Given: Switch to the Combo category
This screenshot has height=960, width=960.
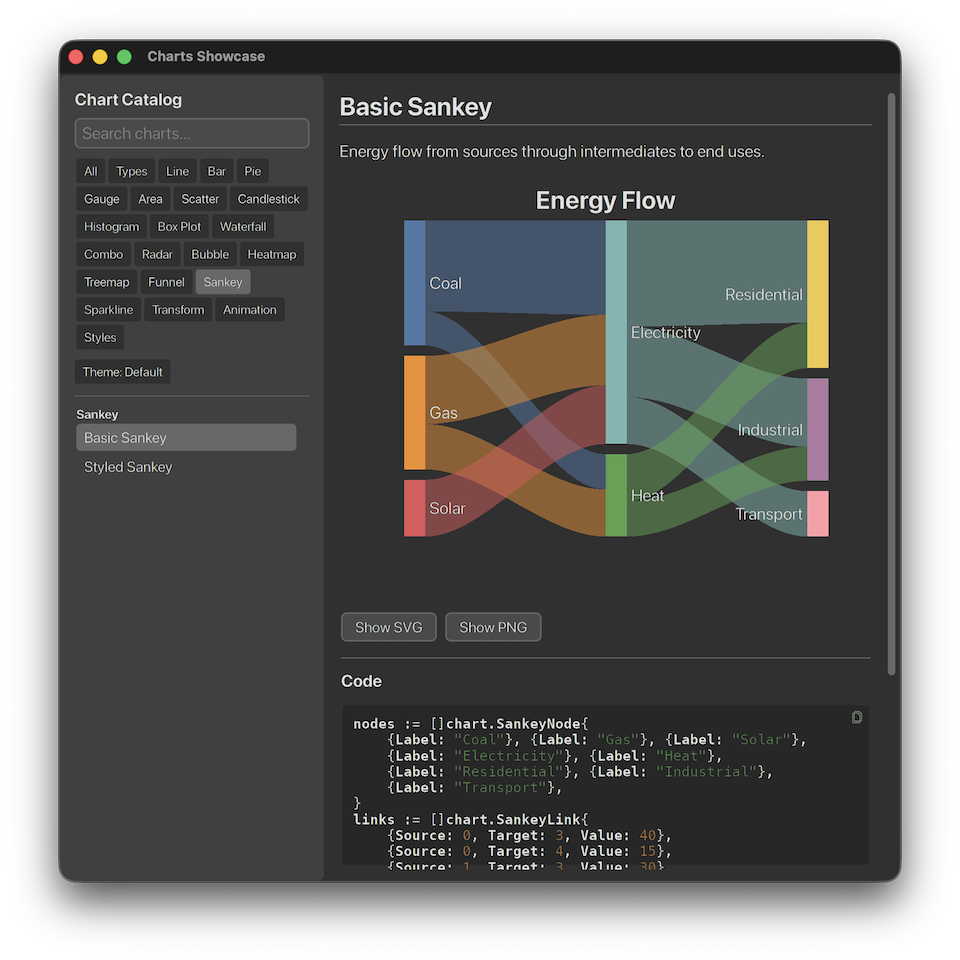Looking at the screenshot, I should 103,254.
